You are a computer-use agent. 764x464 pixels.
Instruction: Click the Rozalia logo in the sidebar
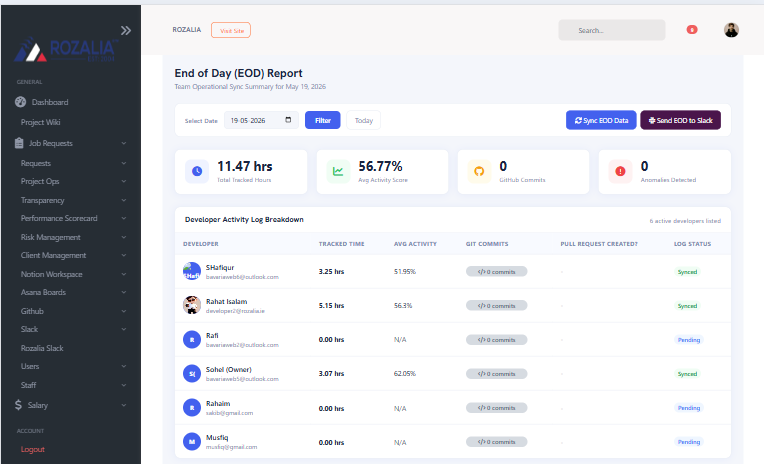click(x=66, y=50)
